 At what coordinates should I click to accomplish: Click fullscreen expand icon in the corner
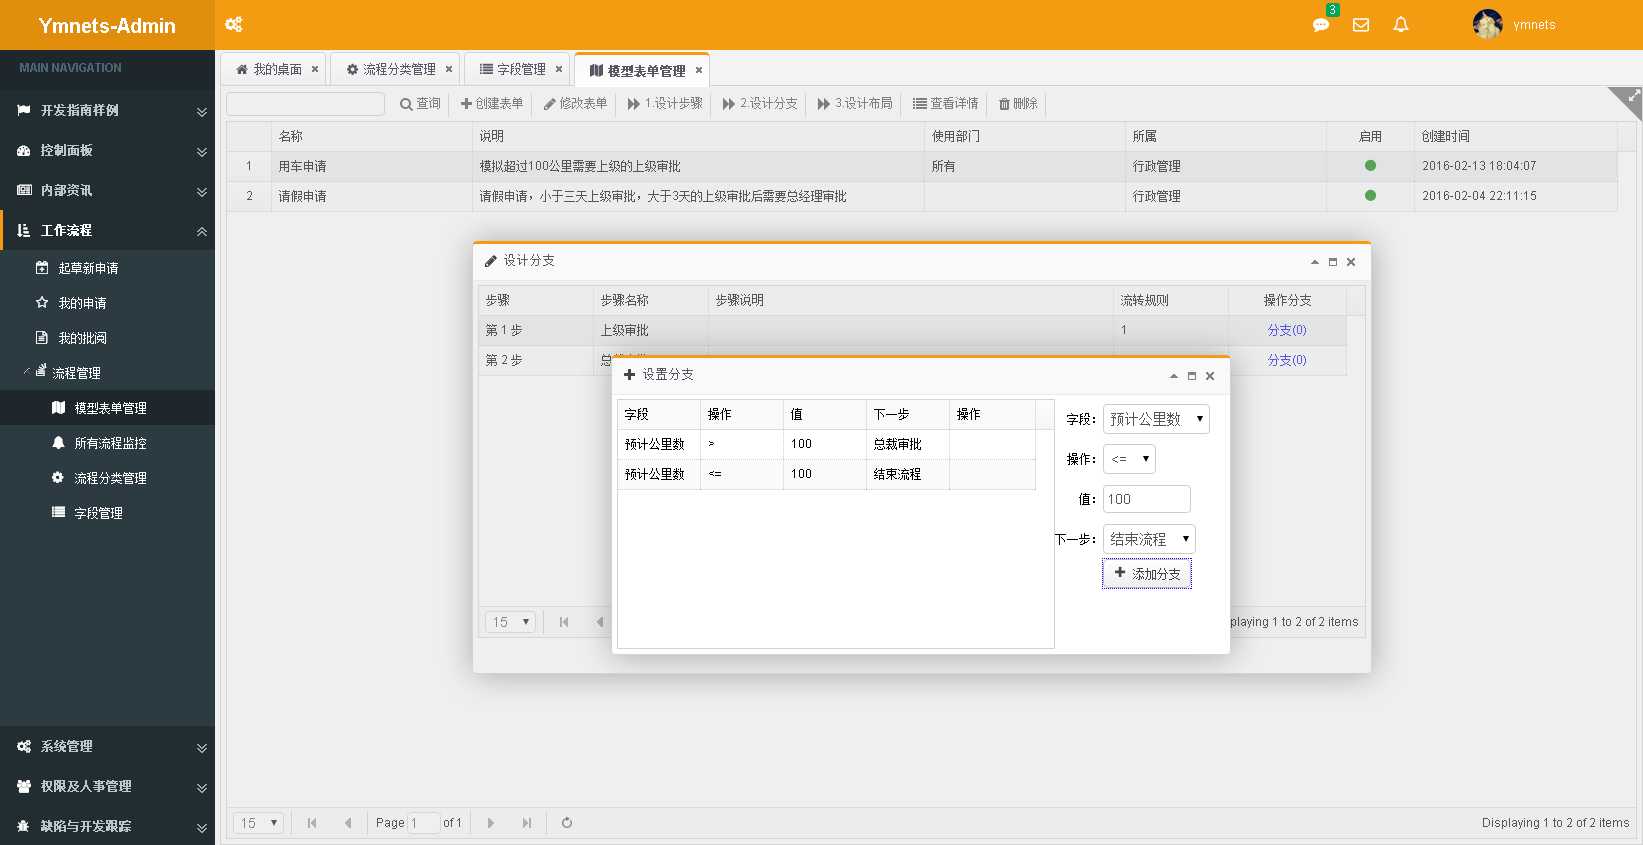tap(1633, 97)
